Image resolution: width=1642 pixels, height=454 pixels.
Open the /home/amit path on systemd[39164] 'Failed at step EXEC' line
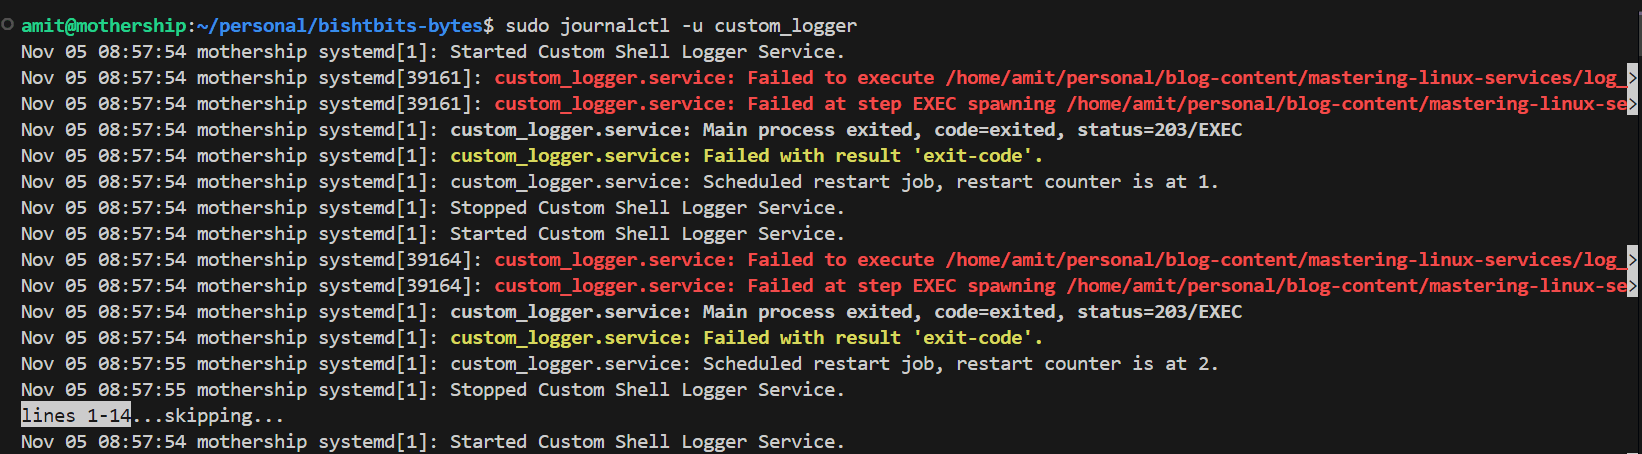click(1347, 286)
